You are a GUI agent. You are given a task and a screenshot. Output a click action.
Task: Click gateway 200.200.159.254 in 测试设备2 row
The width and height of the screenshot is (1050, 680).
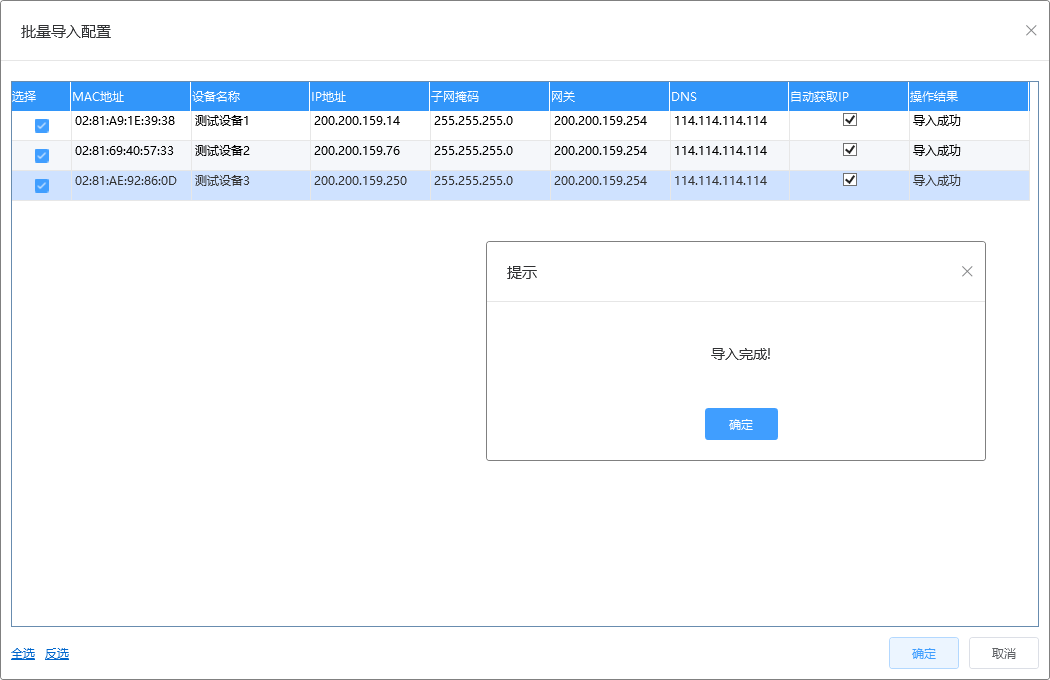(601, 151)
